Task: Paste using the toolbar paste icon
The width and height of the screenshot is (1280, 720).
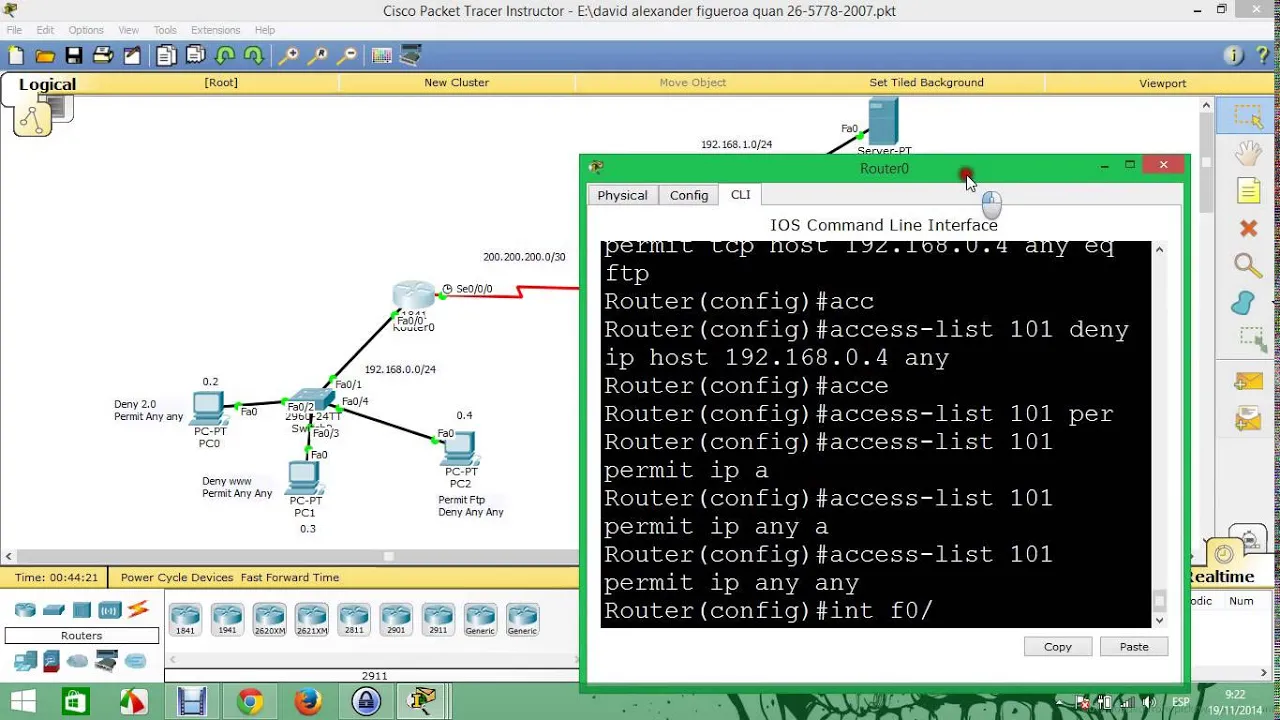Action: click(195, 56)
